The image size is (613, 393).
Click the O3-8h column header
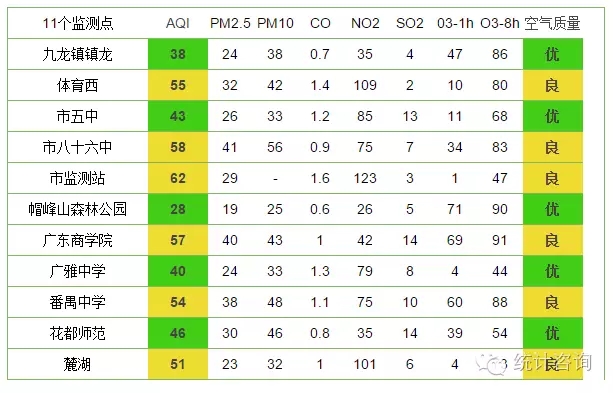500,23
